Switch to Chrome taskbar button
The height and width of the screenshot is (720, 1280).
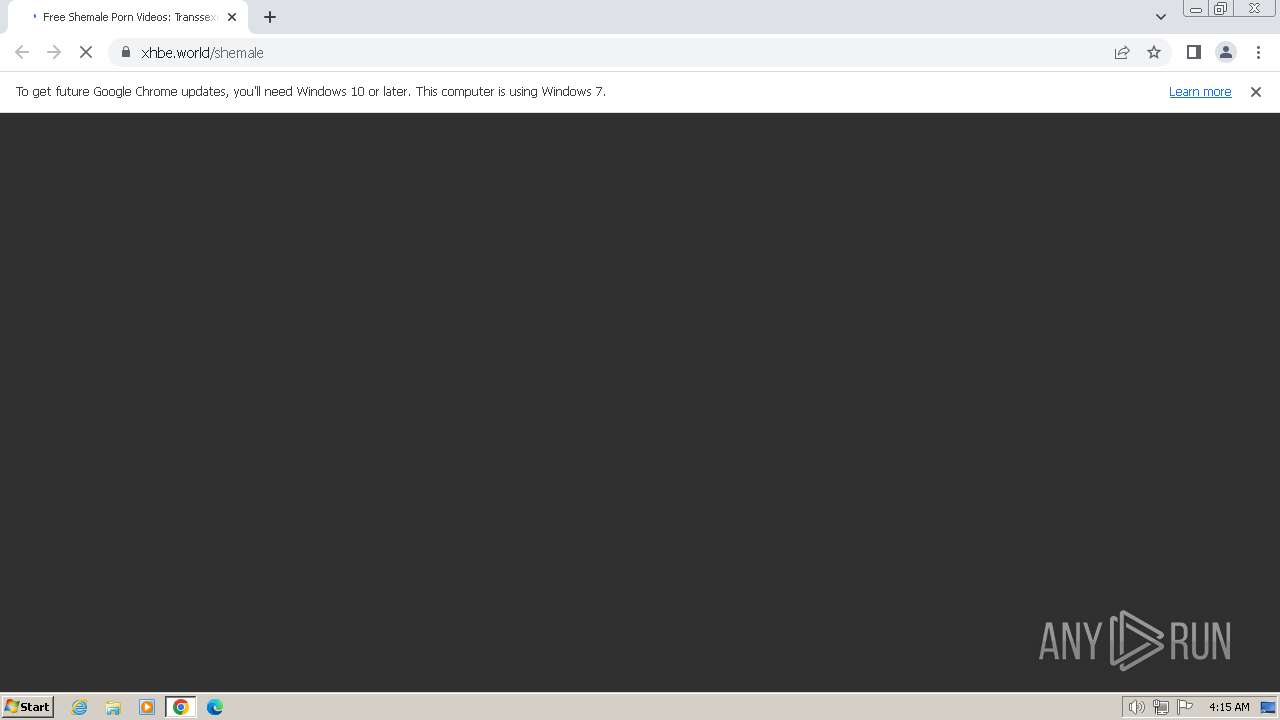coord(181,707)
